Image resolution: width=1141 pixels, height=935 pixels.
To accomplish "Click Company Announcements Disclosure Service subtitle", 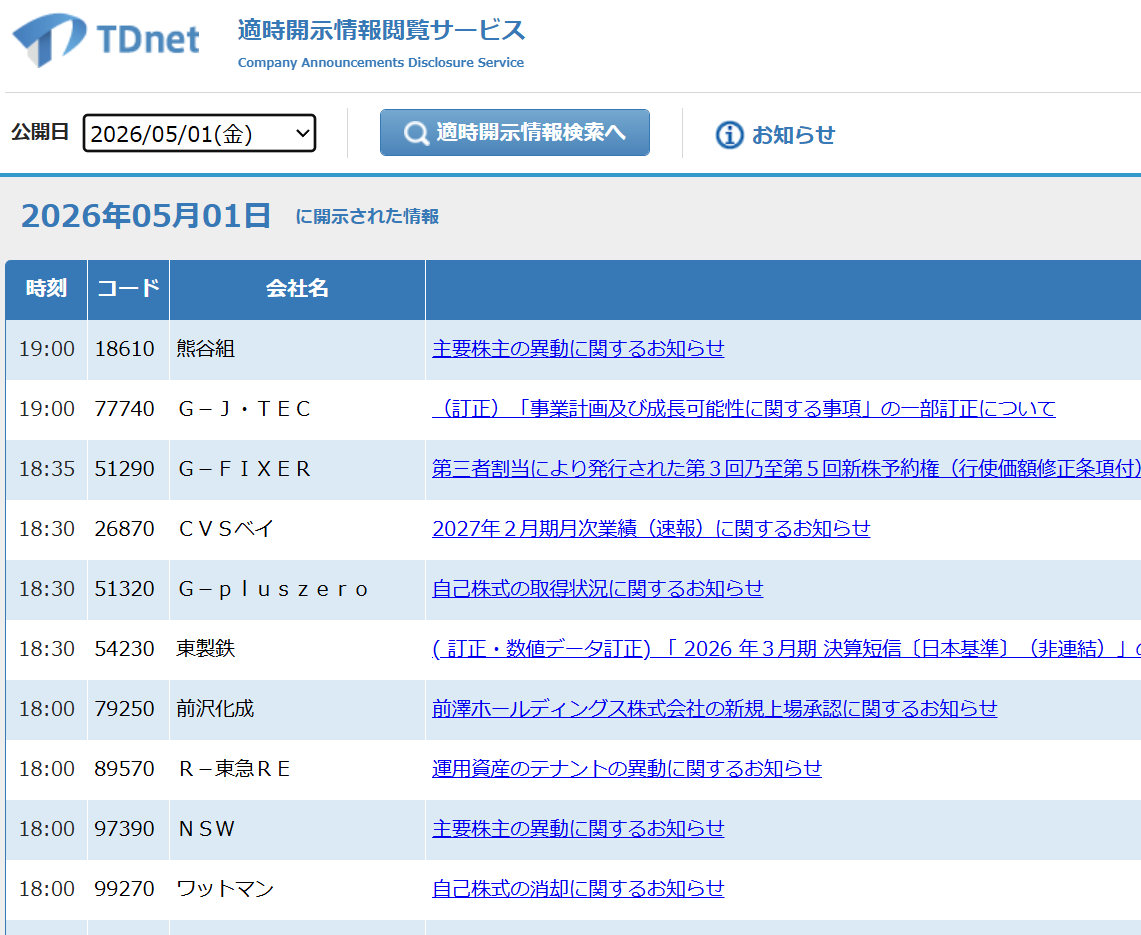I will pos(381,63).
